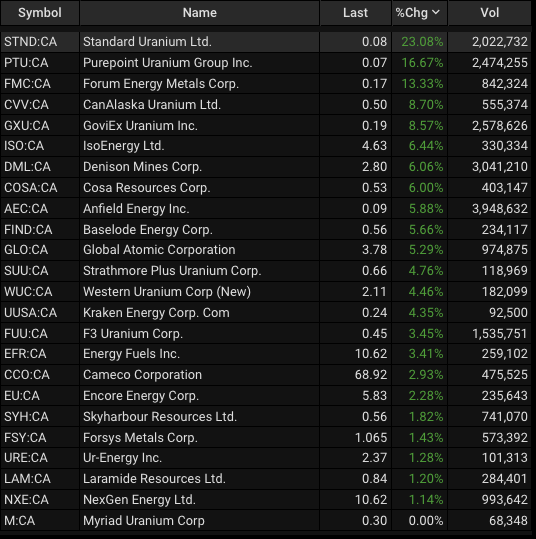Open Denison Mines Corp.
The height and width of the screenshot is (539, 536).
pyautogui.click(x=142, y=167)
